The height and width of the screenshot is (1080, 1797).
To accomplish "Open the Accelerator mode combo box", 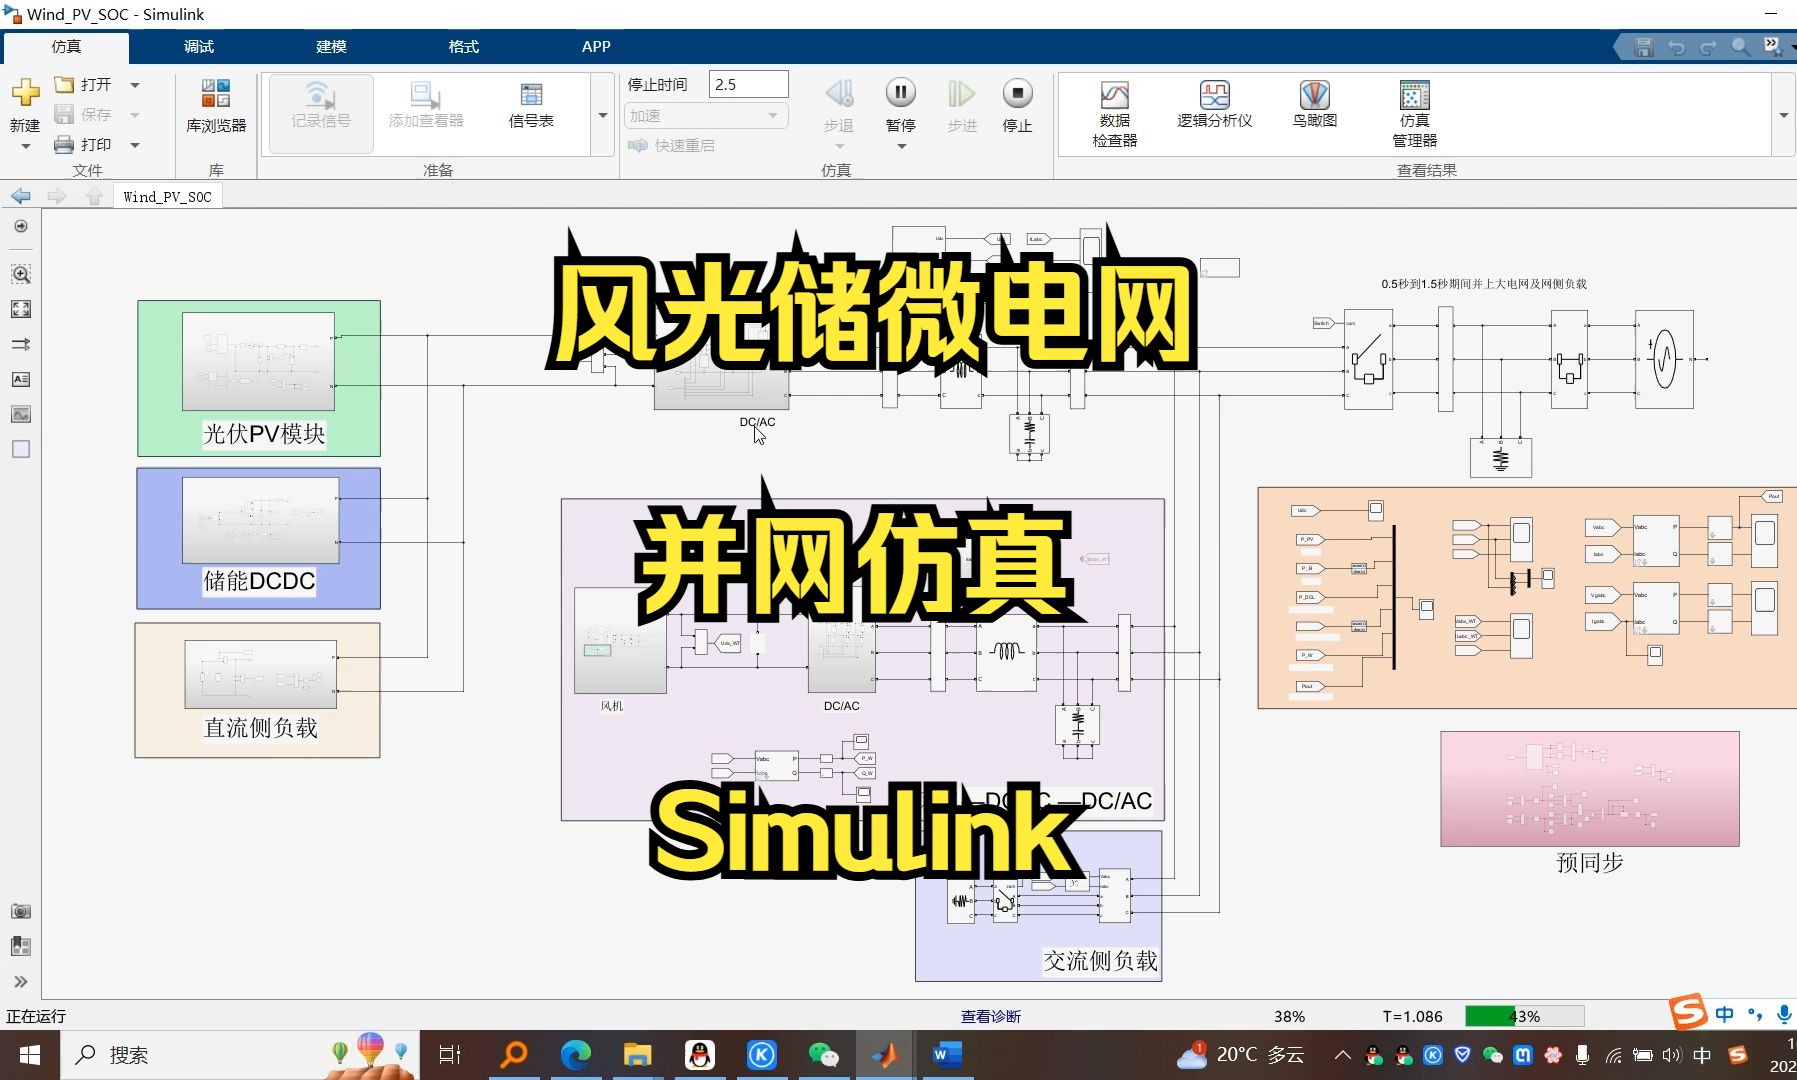I will pos(706,116).
